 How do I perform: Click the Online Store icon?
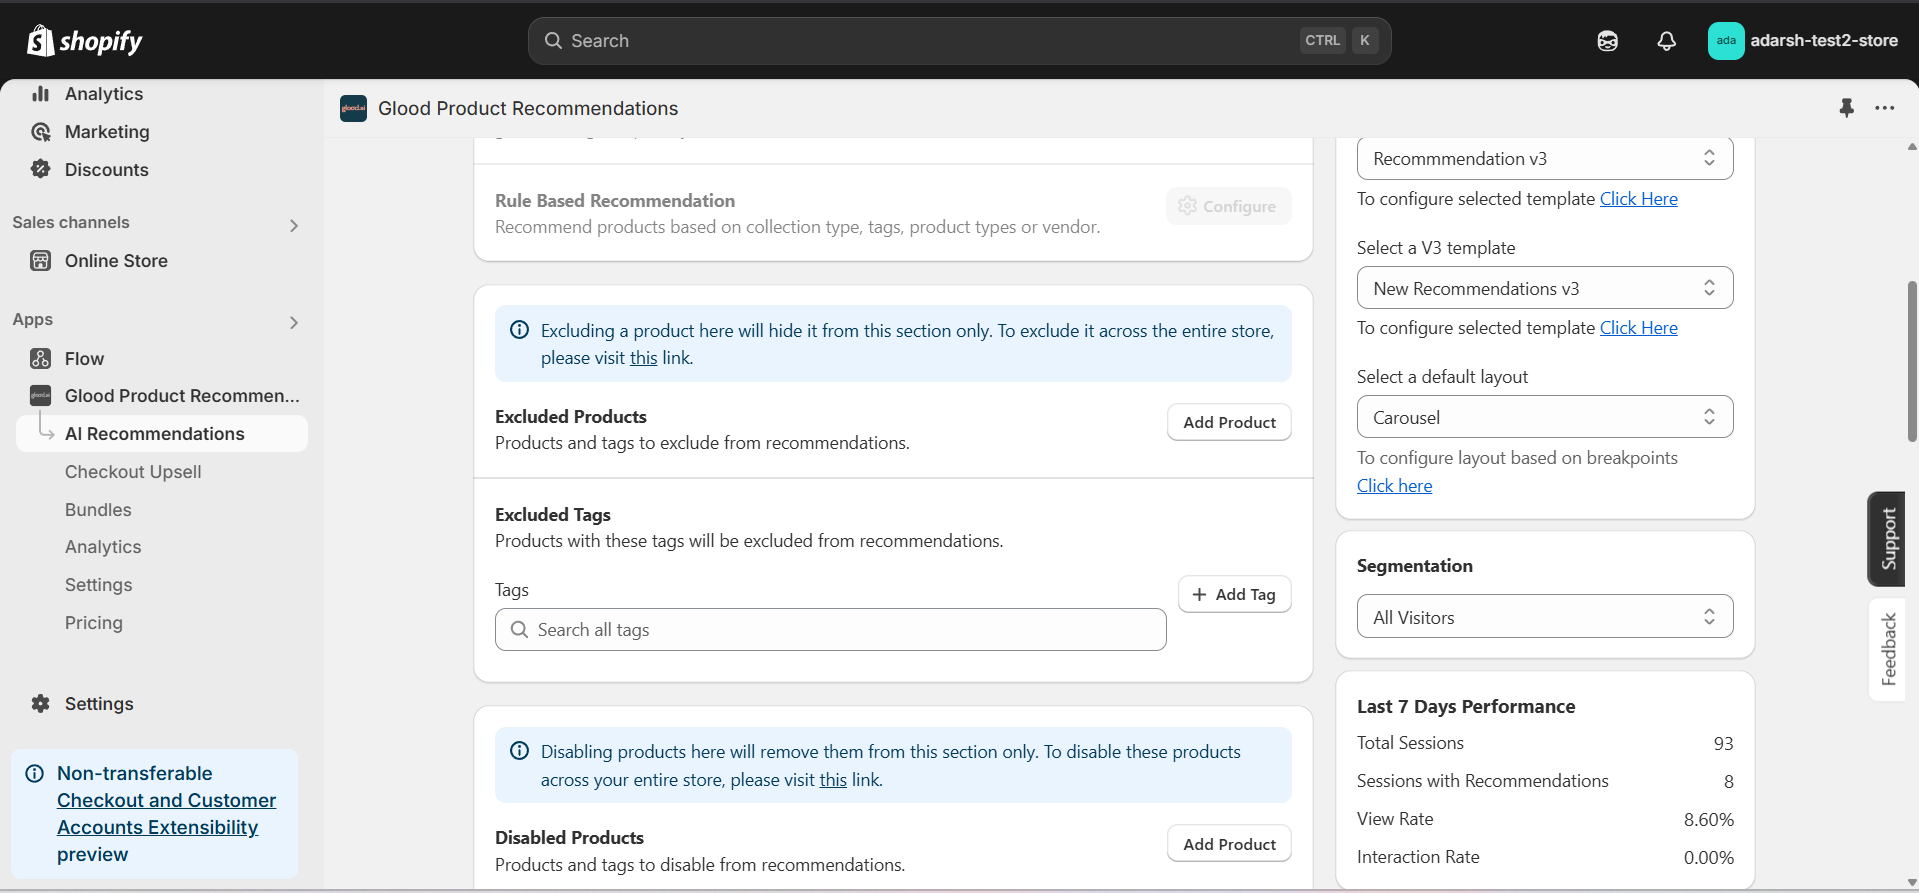click(41, 261)
